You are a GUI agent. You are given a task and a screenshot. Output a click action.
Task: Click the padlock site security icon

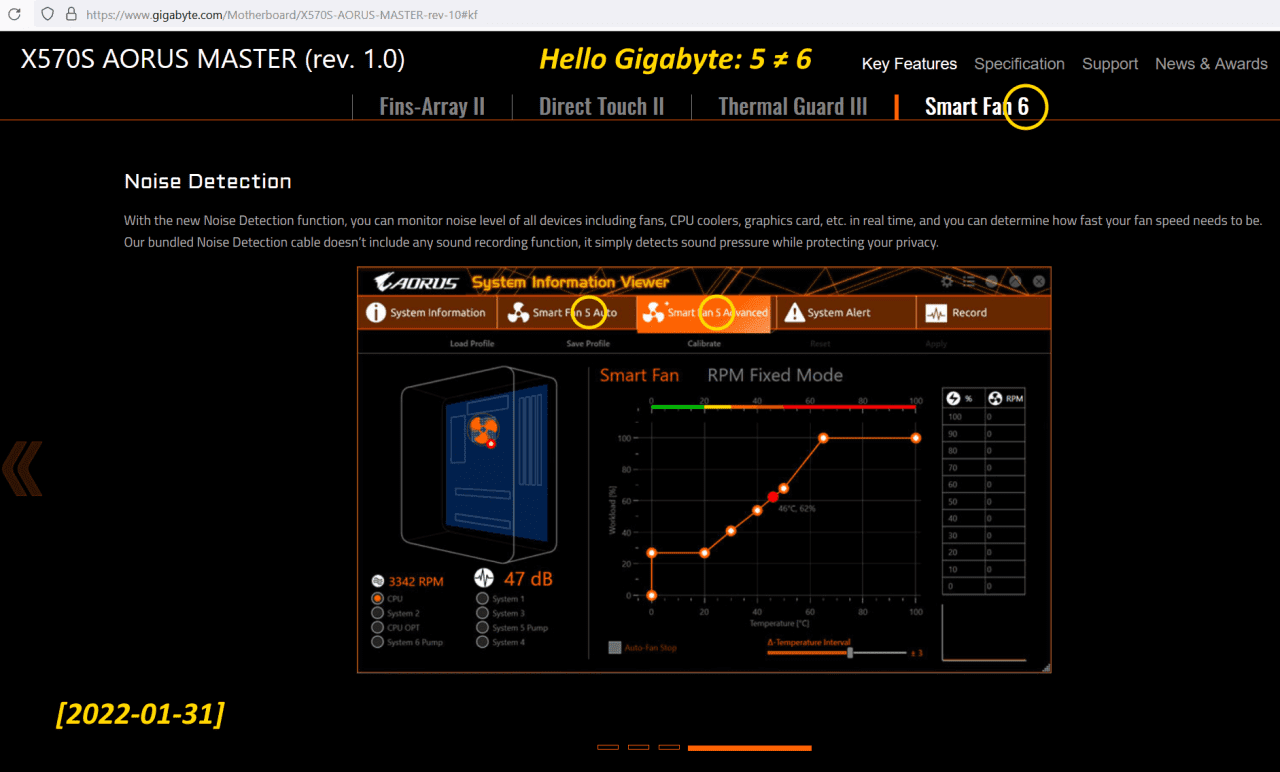click(70, 15)
